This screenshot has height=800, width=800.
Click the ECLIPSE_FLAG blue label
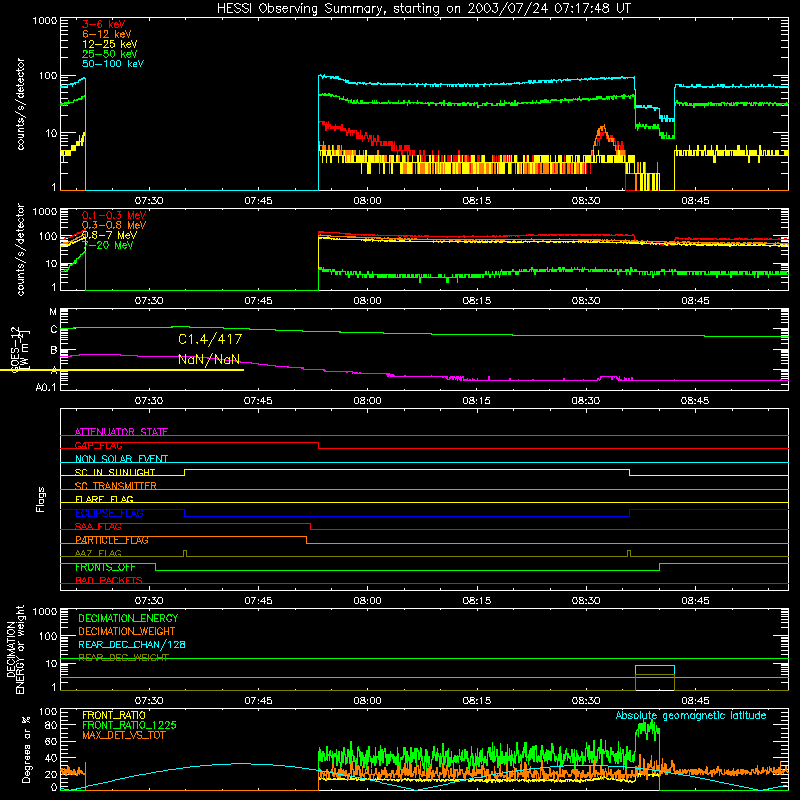tap(109, 513)
